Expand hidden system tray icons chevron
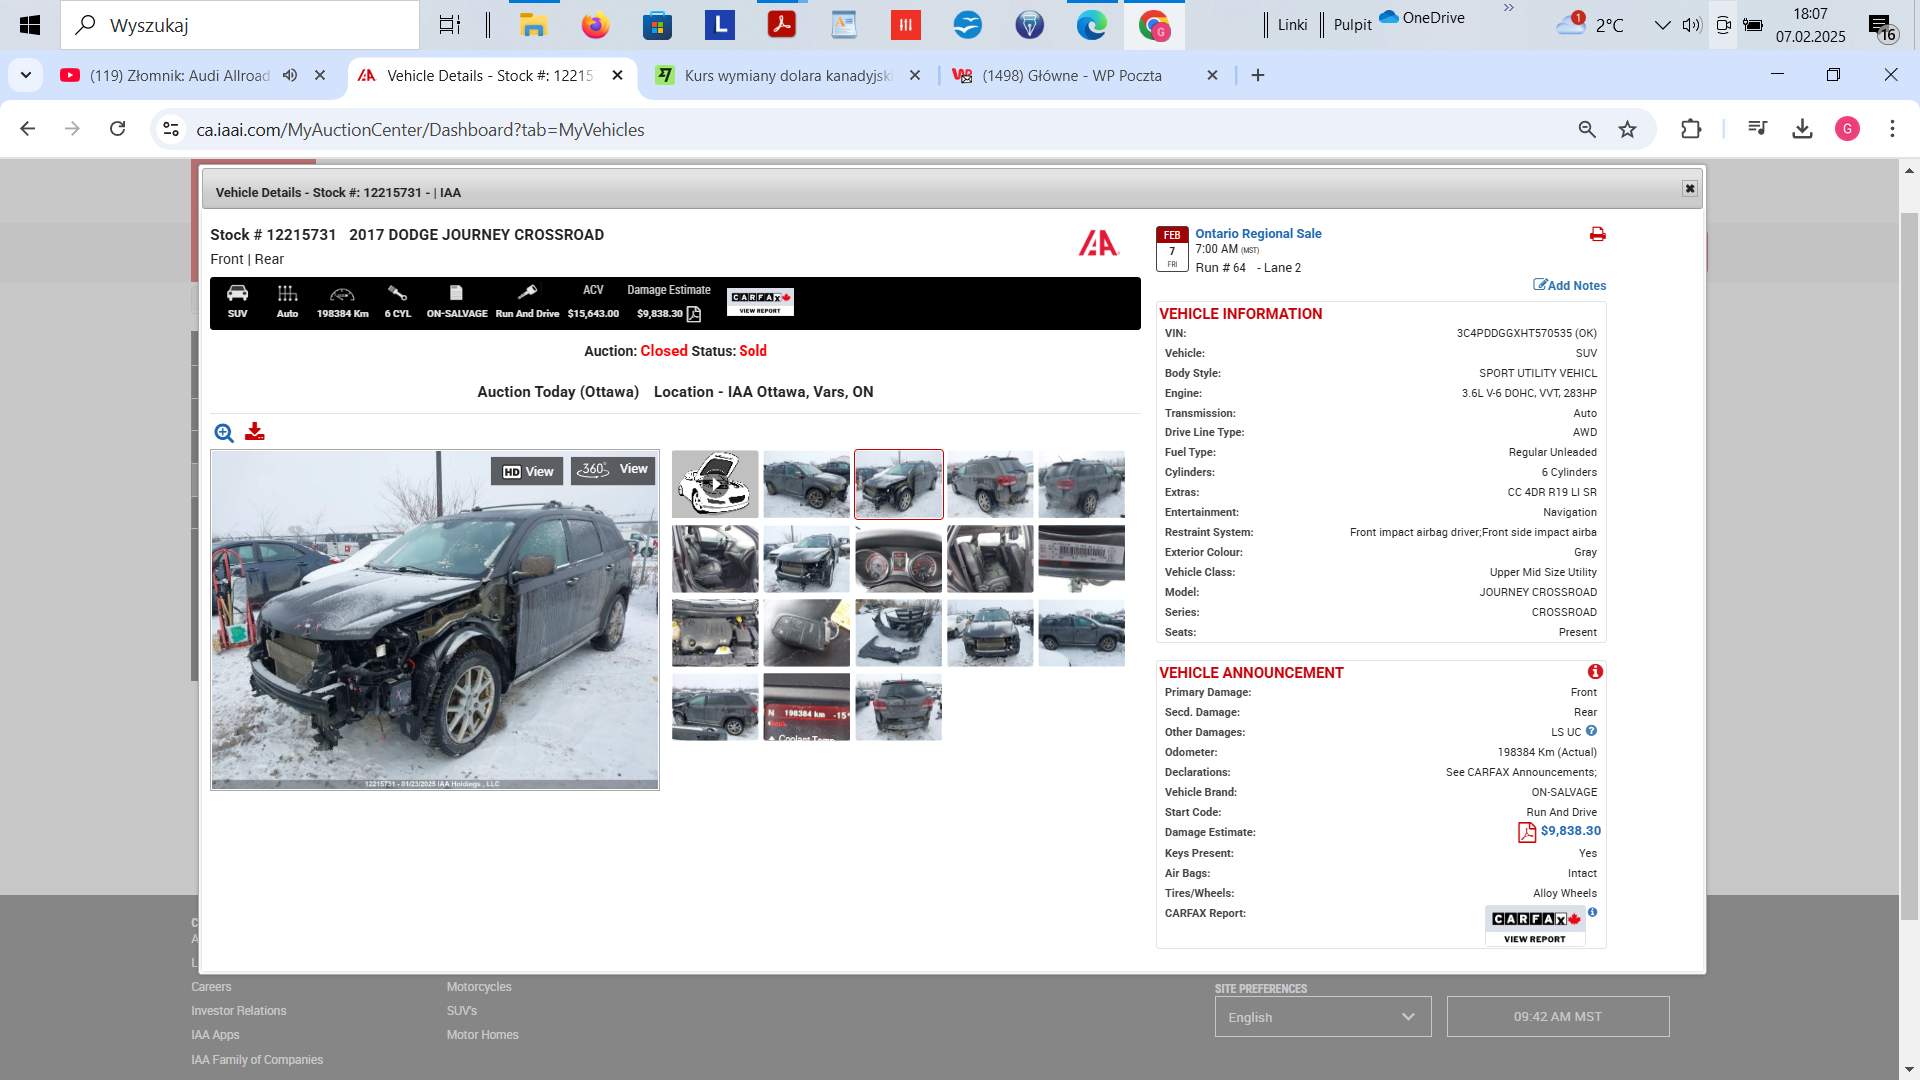Viewport: 1920px width, 1080px height. 1662,25
